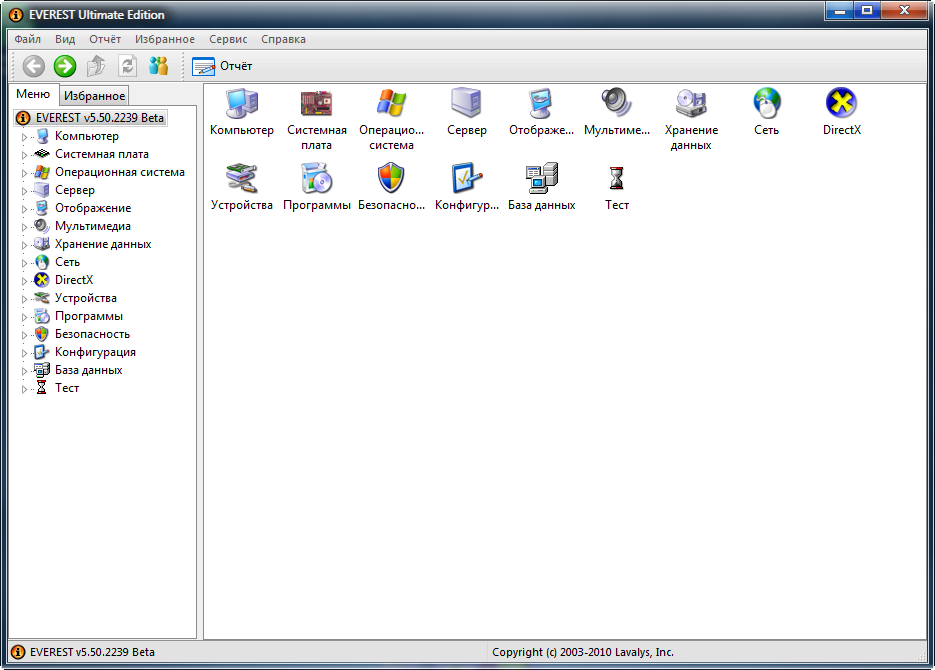Click the Refresh toolbar button
This screenshot has width=935, height=670.
click(127, 66)
